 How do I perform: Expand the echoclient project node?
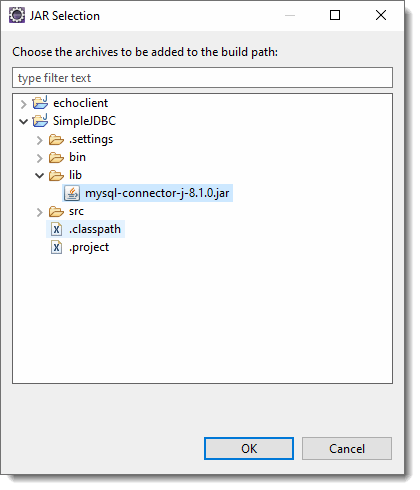point(23,104)
